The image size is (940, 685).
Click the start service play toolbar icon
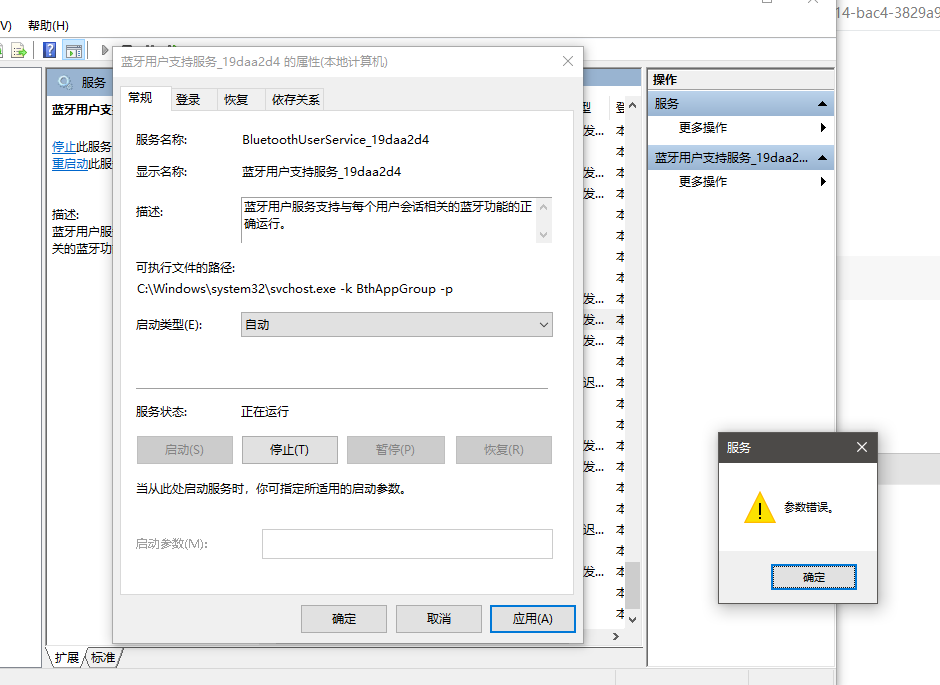(x=104, y=50)
